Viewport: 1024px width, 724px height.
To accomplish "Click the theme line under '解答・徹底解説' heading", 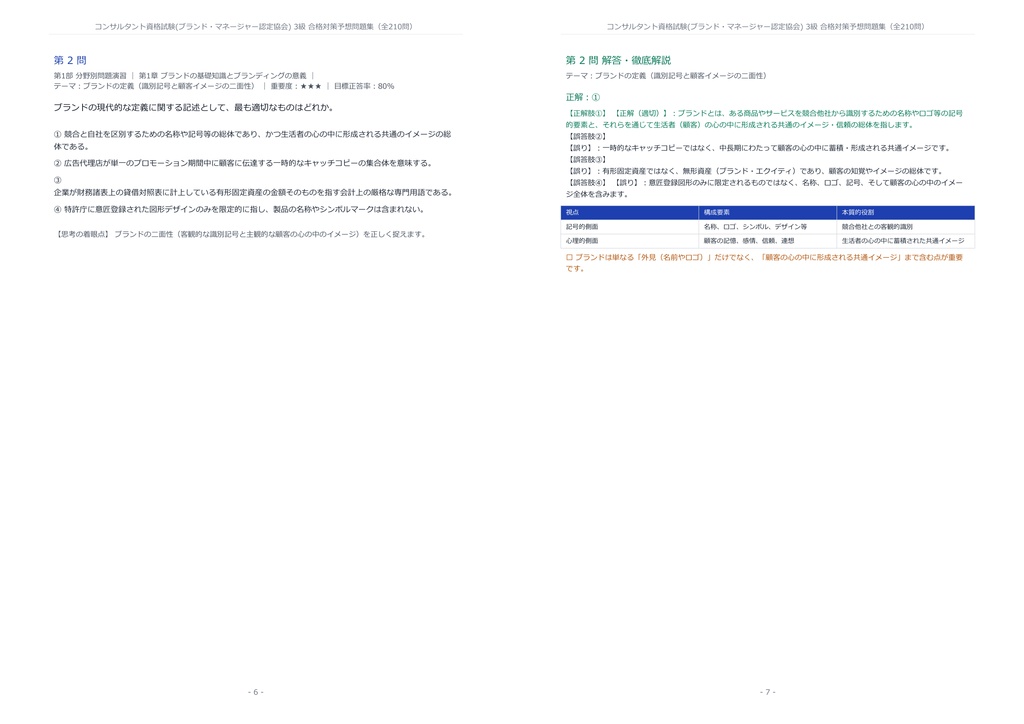I will (666, 76).
